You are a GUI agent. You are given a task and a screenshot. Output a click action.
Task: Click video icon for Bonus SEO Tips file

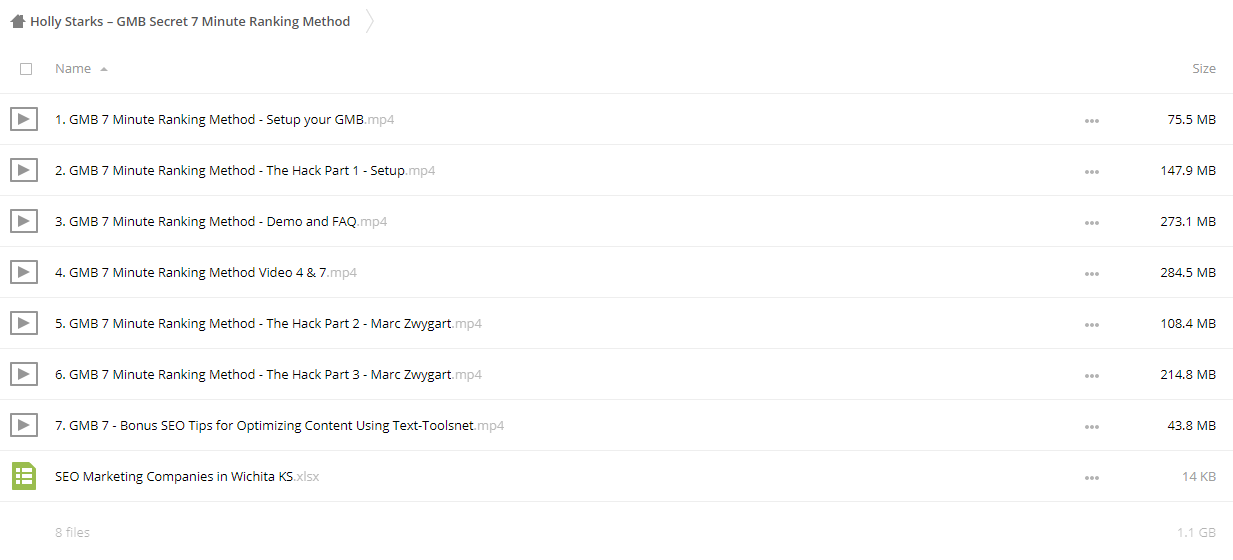(x=24, y=425)
